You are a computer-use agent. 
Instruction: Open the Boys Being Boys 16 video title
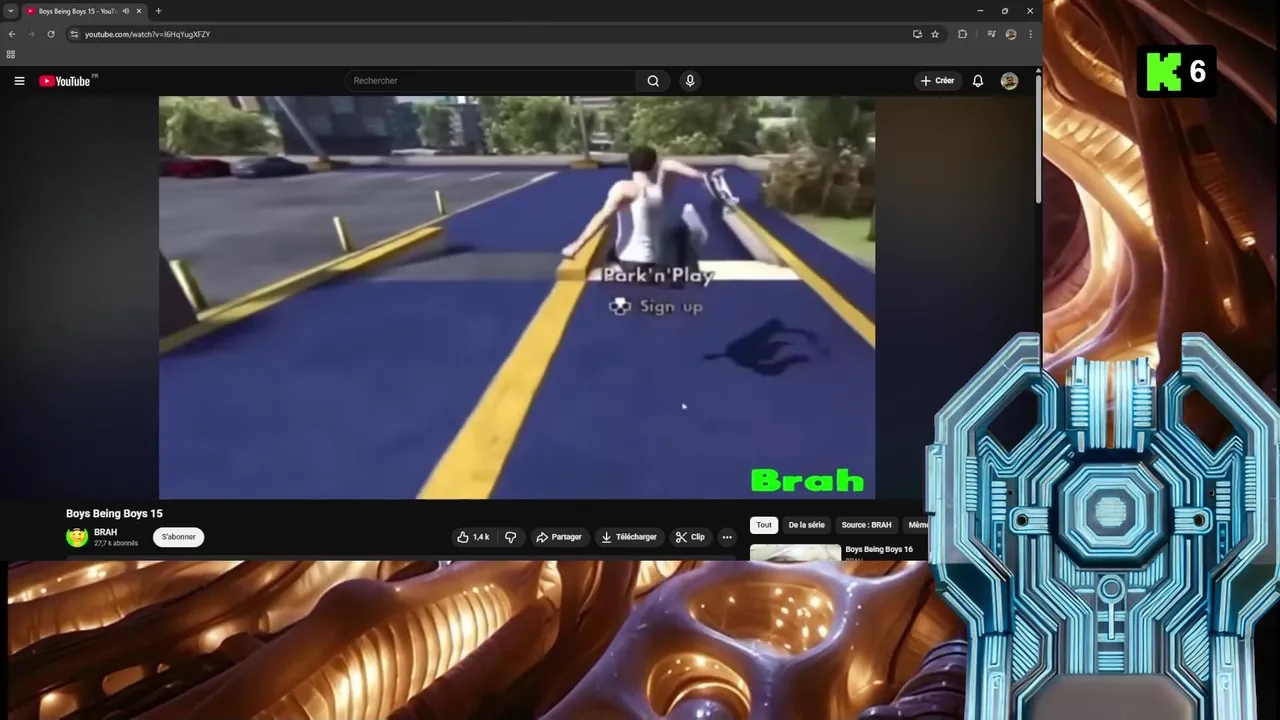click(879, 549)
